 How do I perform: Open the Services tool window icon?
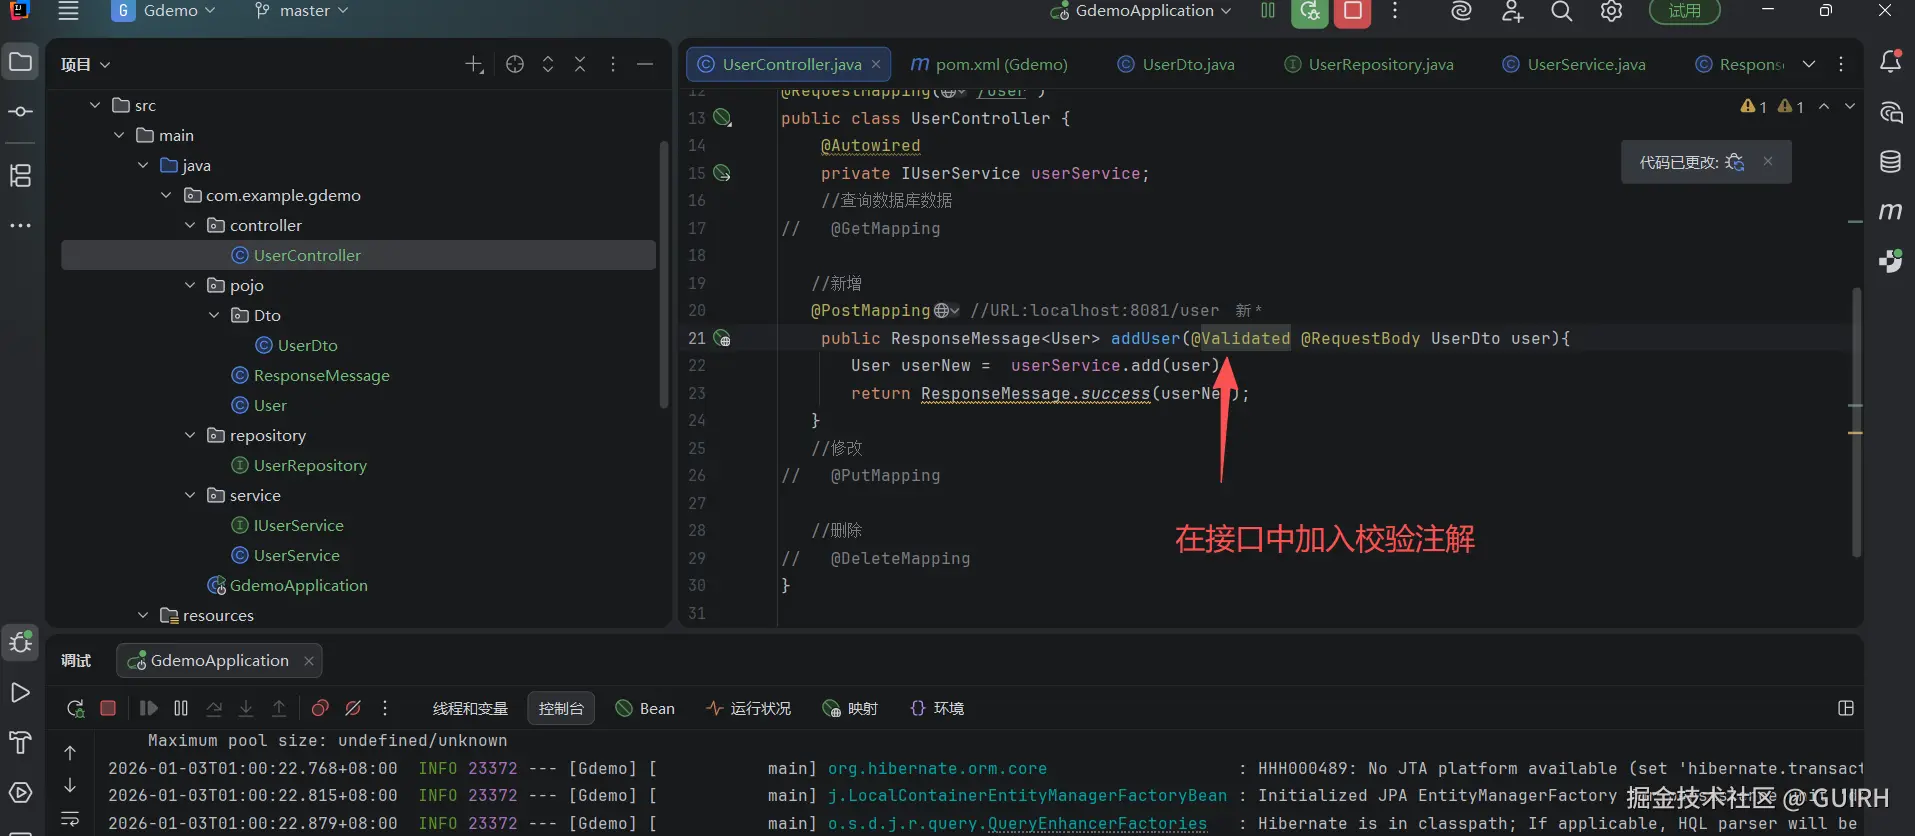(20, 793)
